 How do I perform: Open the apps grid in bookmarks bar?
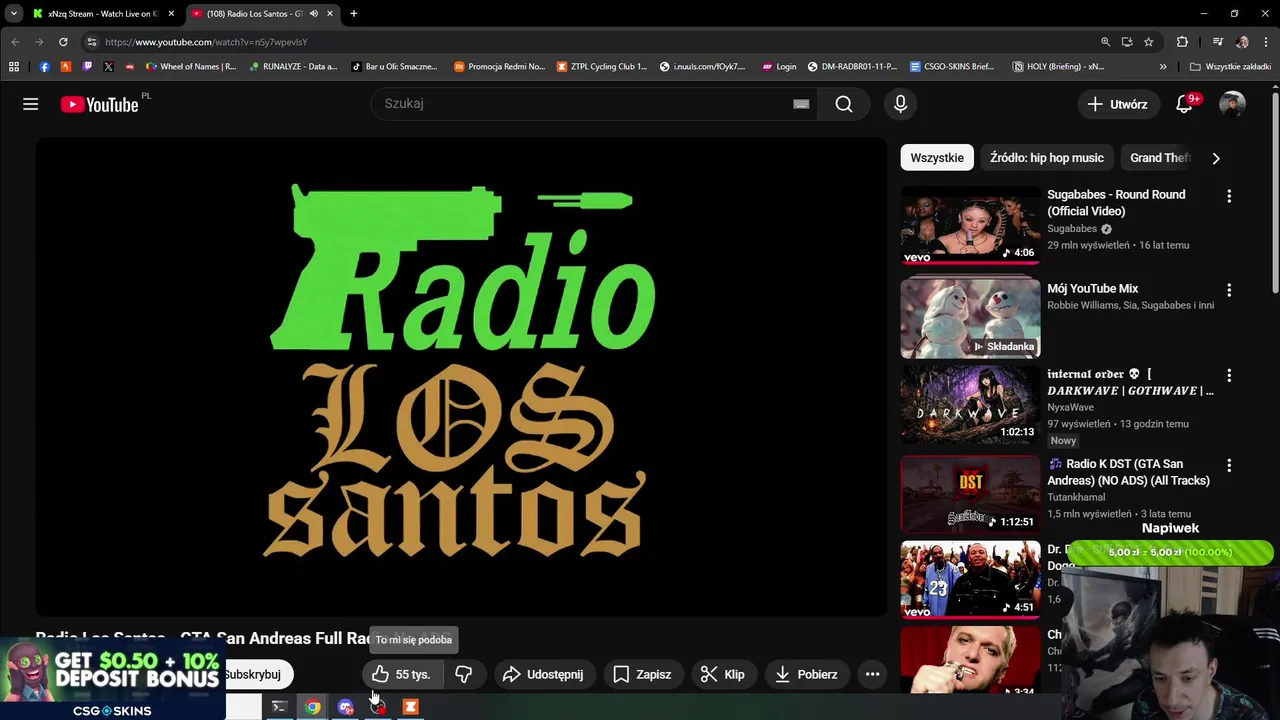click(13, 67)
